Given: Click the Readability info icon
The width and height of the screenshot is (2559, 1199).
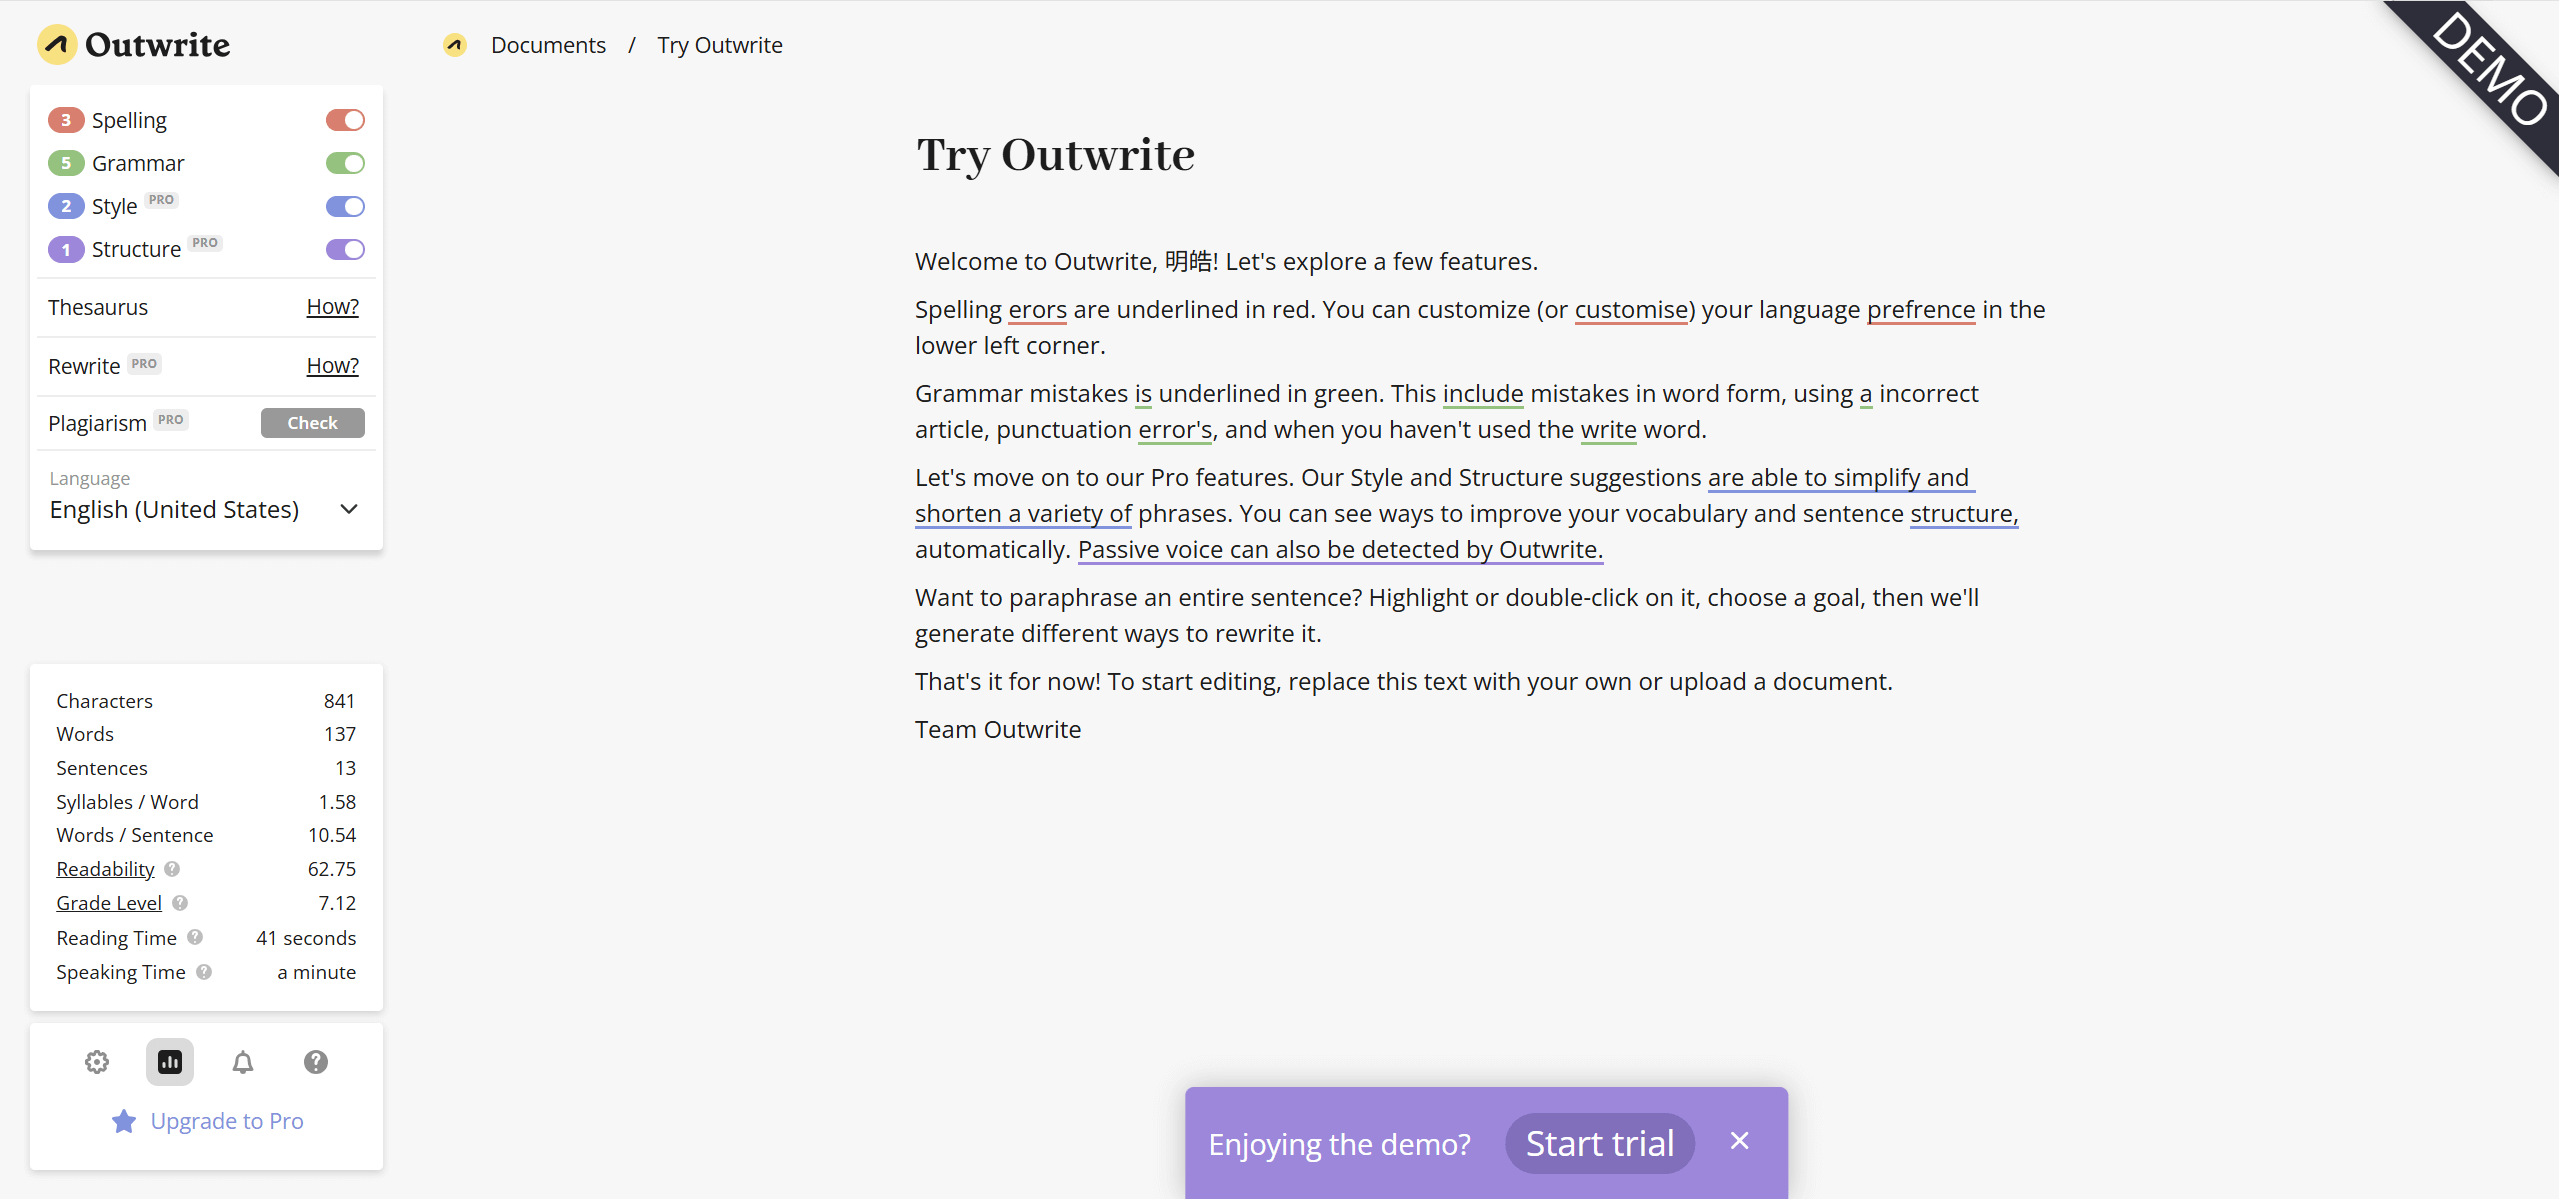Looking at the screenshot, I should click(x=172, y=869).
